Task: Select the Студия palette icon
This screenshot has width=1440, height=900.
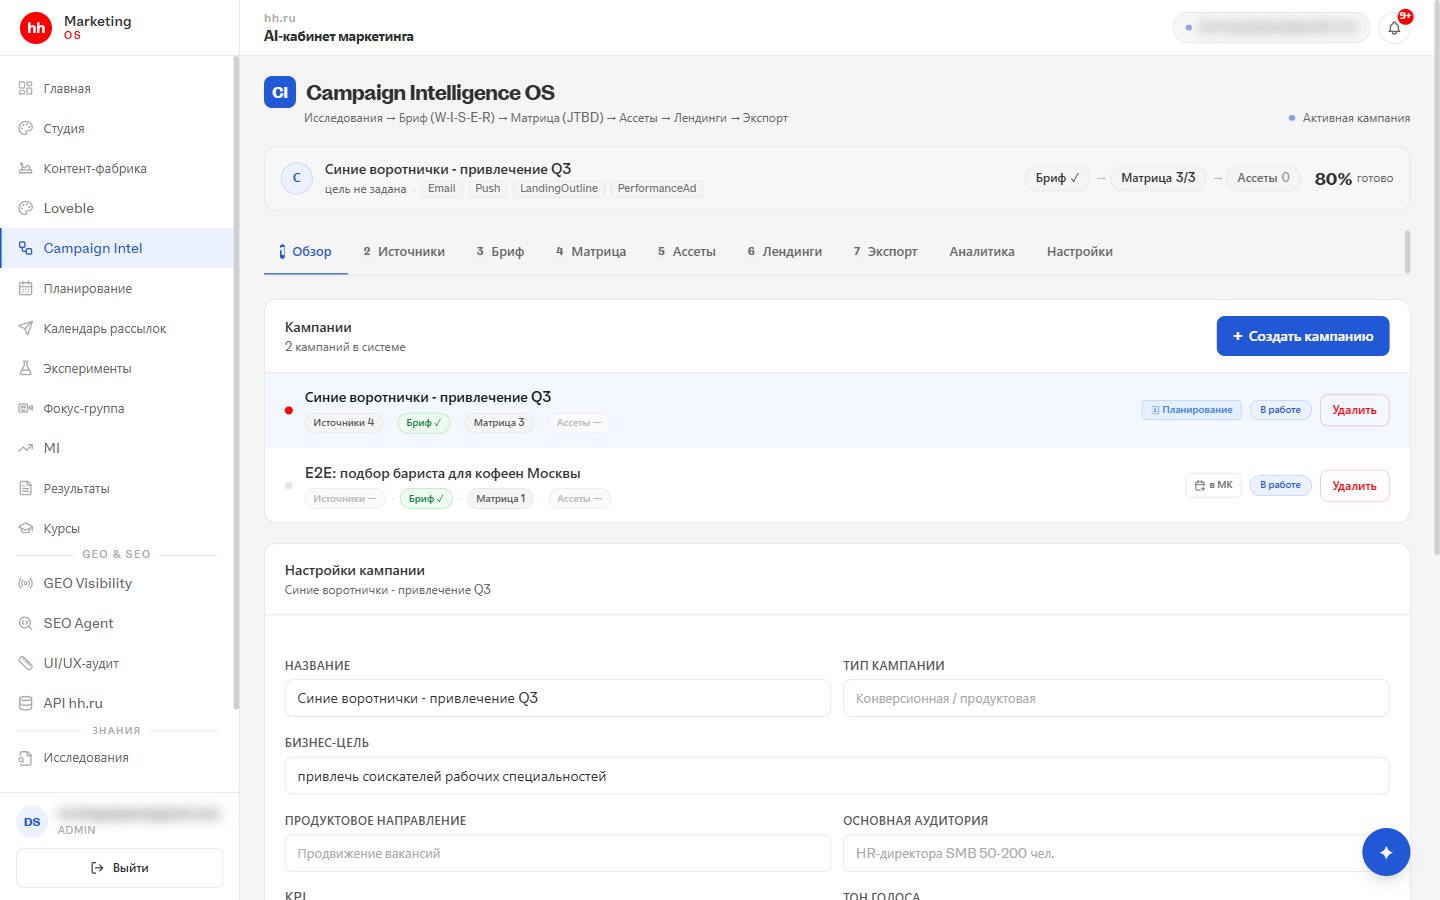Action: (x=26, y=128)
